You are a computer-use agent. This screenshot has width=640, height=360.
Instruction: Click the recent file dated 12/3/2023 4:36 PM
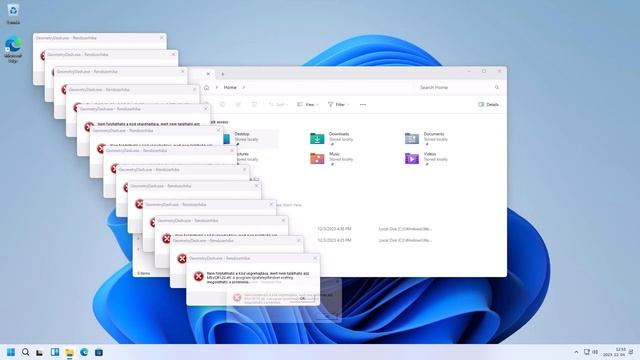[334, 229]
